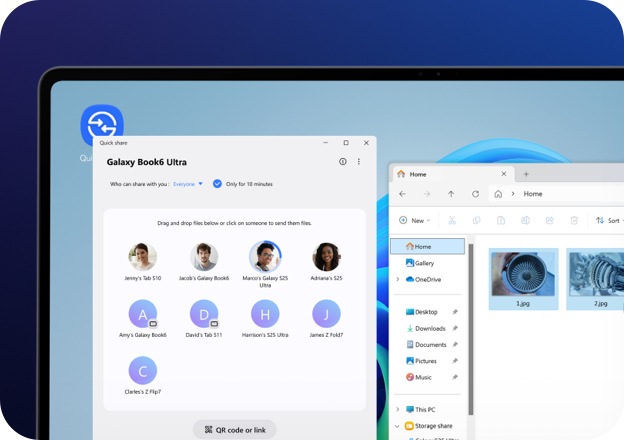
Task: Click the Rename icon in Explorer toolbar
Action: pyautogui.click(x=525, y=220)
